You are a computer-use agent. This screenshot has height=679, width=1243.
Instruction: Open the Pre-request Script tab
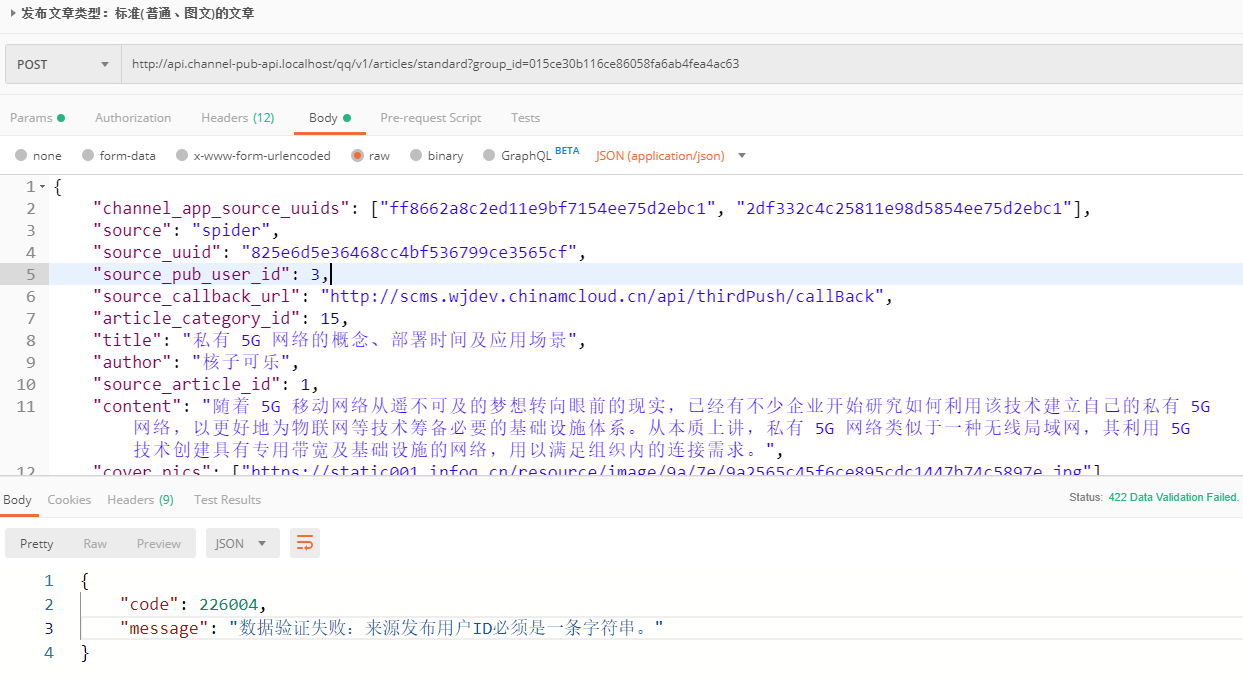coord(431,118)
